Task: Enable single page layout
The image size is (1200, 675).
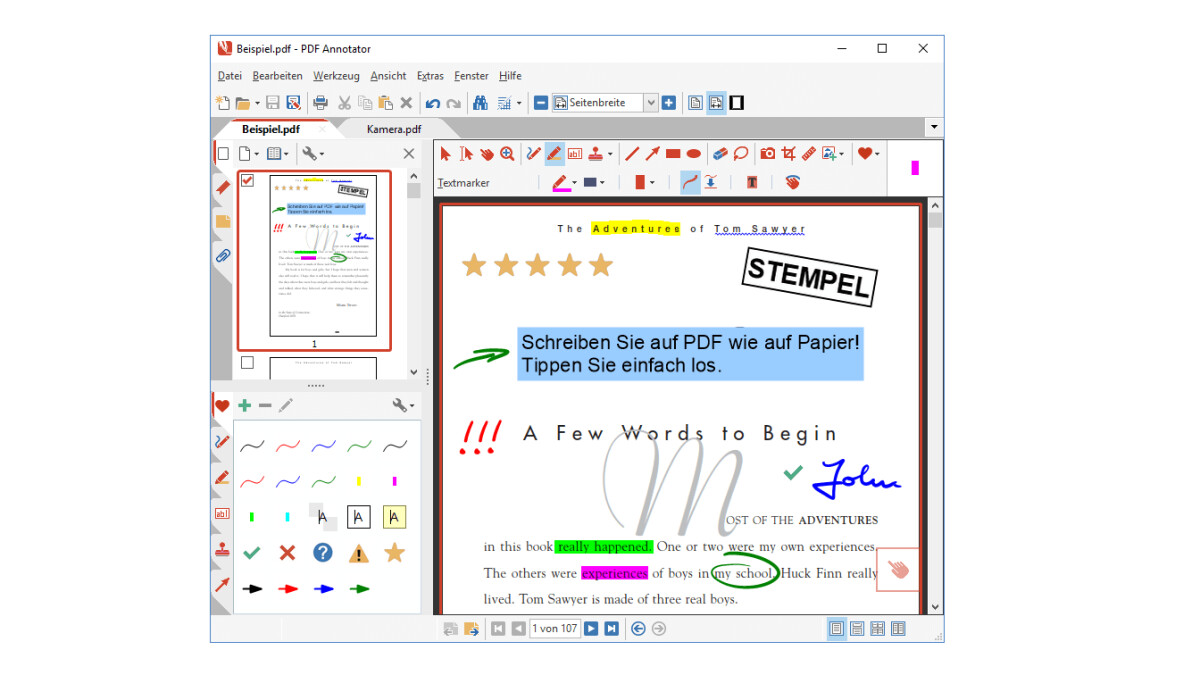Action: tap(837, 629)
